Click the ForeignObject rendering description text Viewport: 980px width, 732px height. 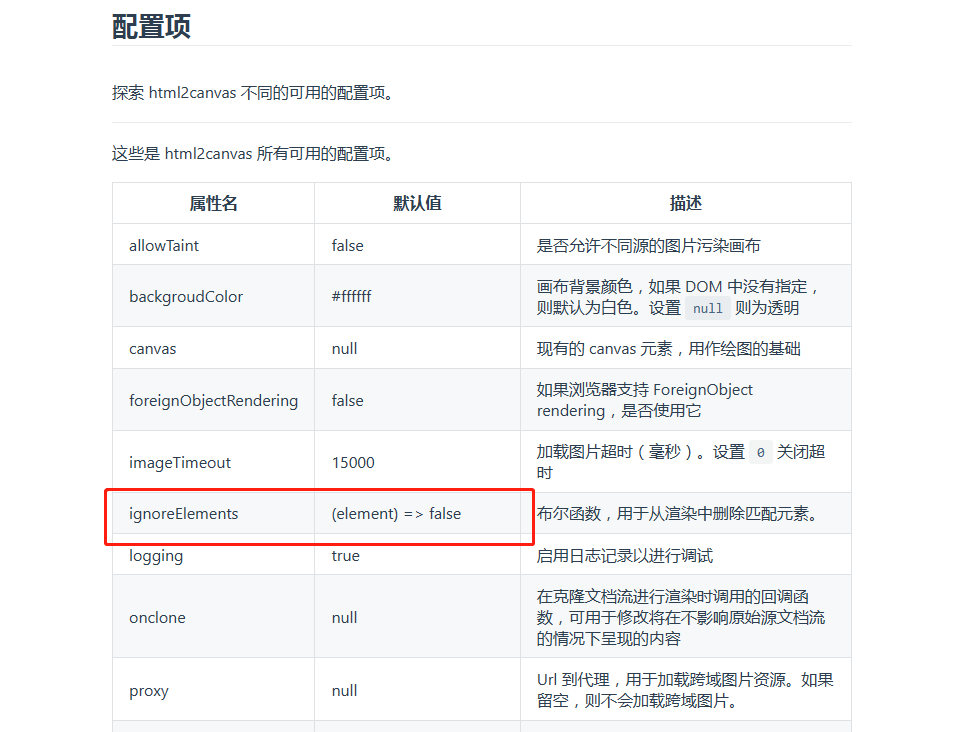(x=644, y=400)
